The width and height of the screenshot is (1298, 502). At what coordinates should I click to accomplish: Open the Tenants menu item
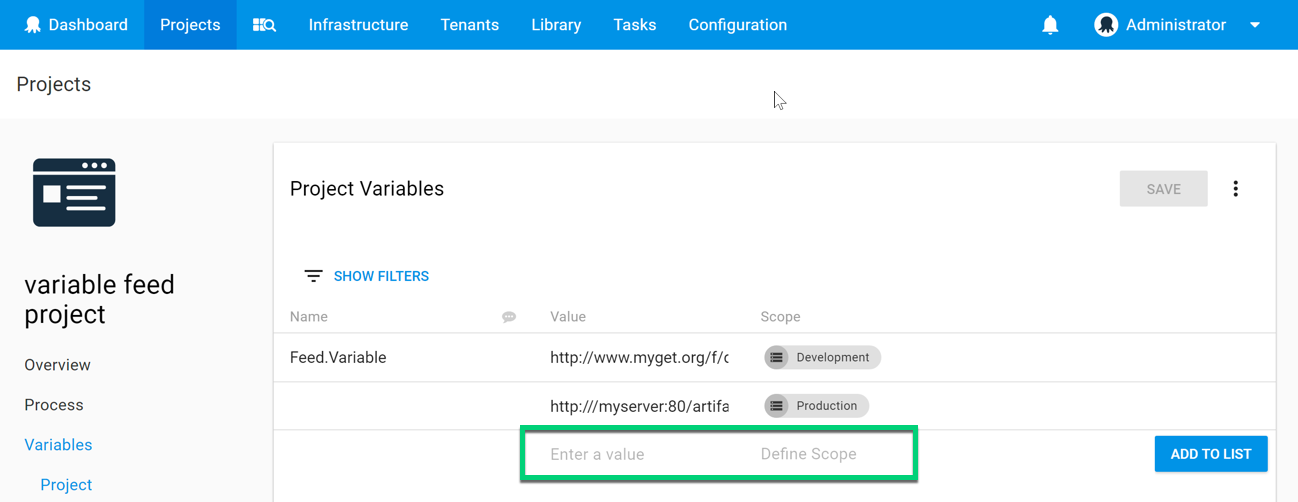click(469, 25)
